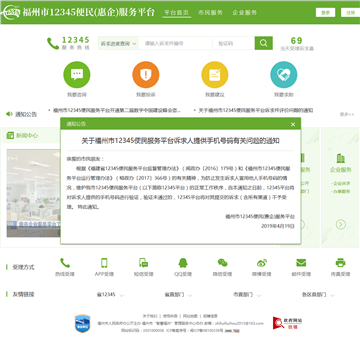Viewport: 360px width, 360px height.
Task: Open 办事服务 link in 企业服务 card
Action: [x=341, y=192]
